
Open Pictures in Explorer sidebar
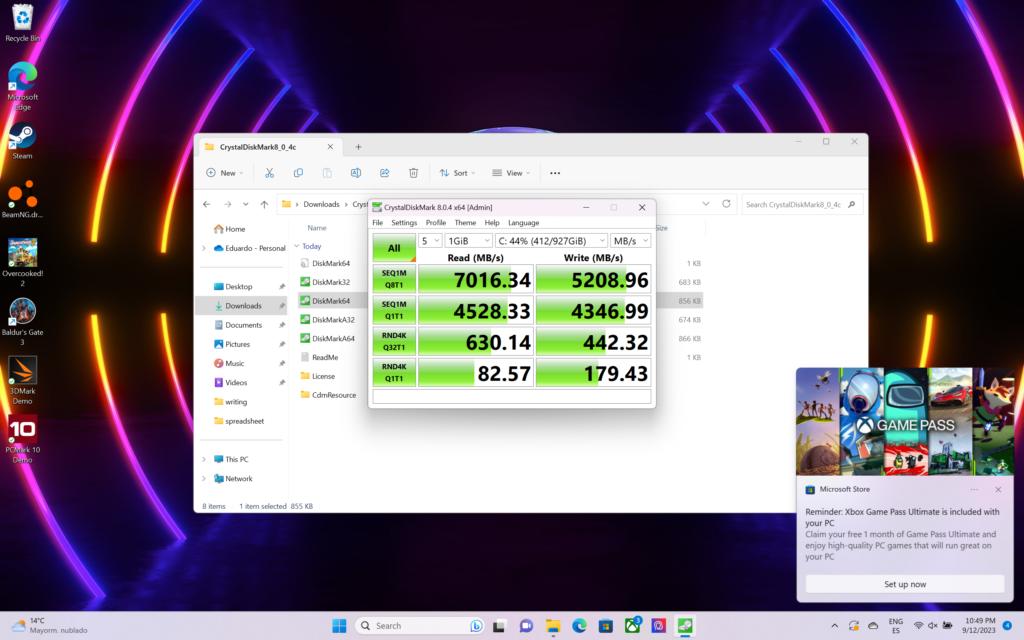tap(237, 344)
